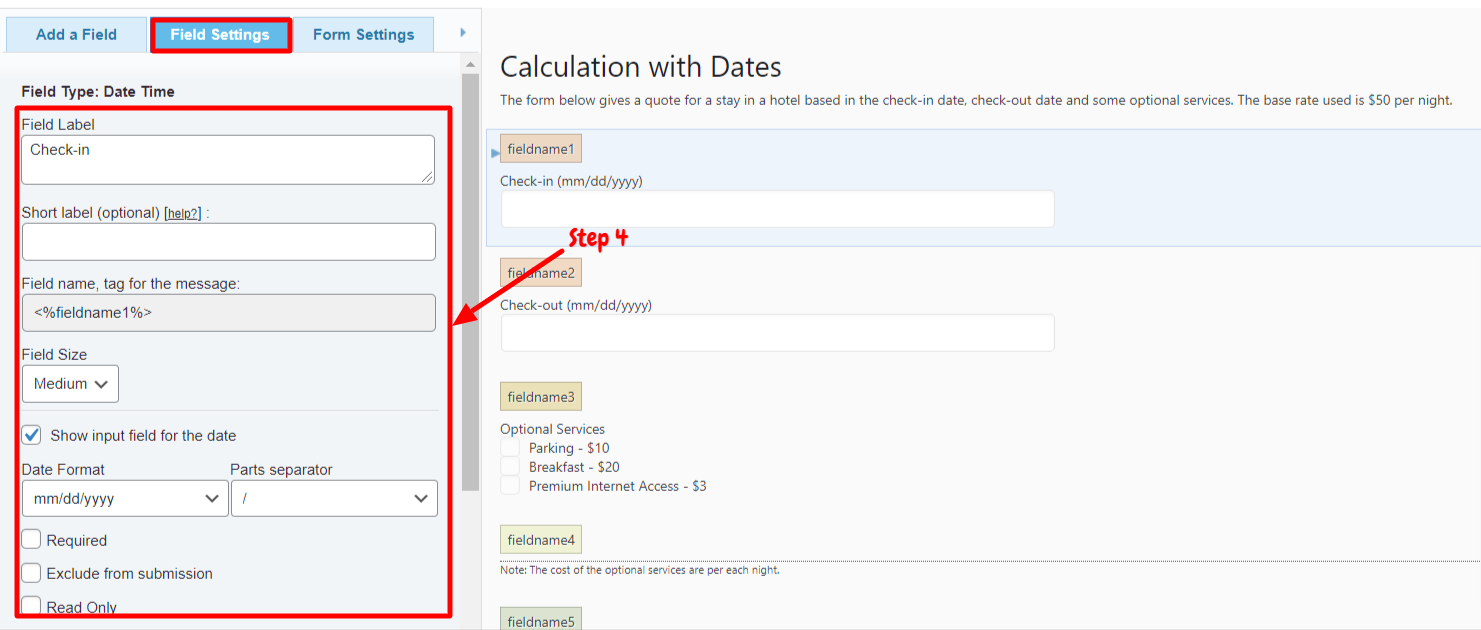Click the settings panel vertical scrollbar
The image size is (1481, 630).
(470, 280)
